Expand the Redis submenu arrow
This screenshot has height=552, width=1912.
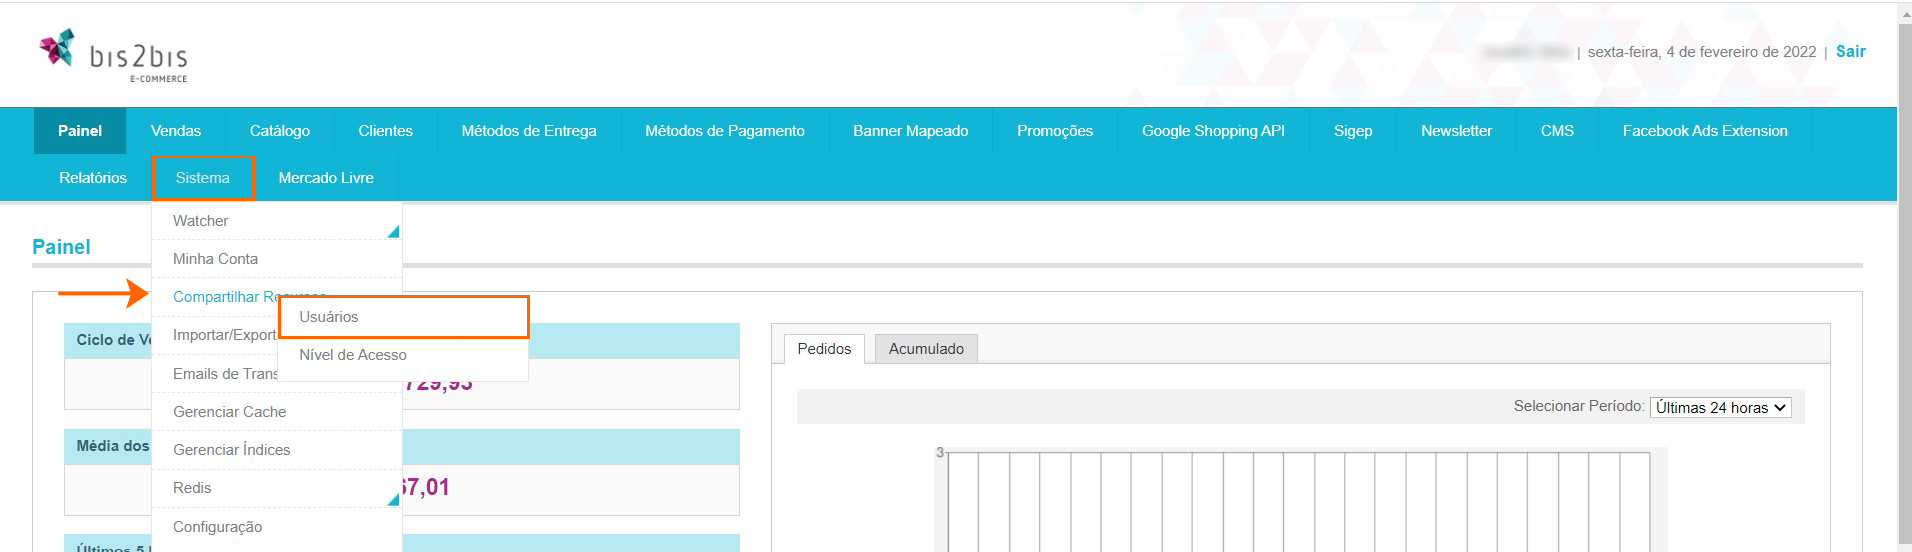(393, 498)
